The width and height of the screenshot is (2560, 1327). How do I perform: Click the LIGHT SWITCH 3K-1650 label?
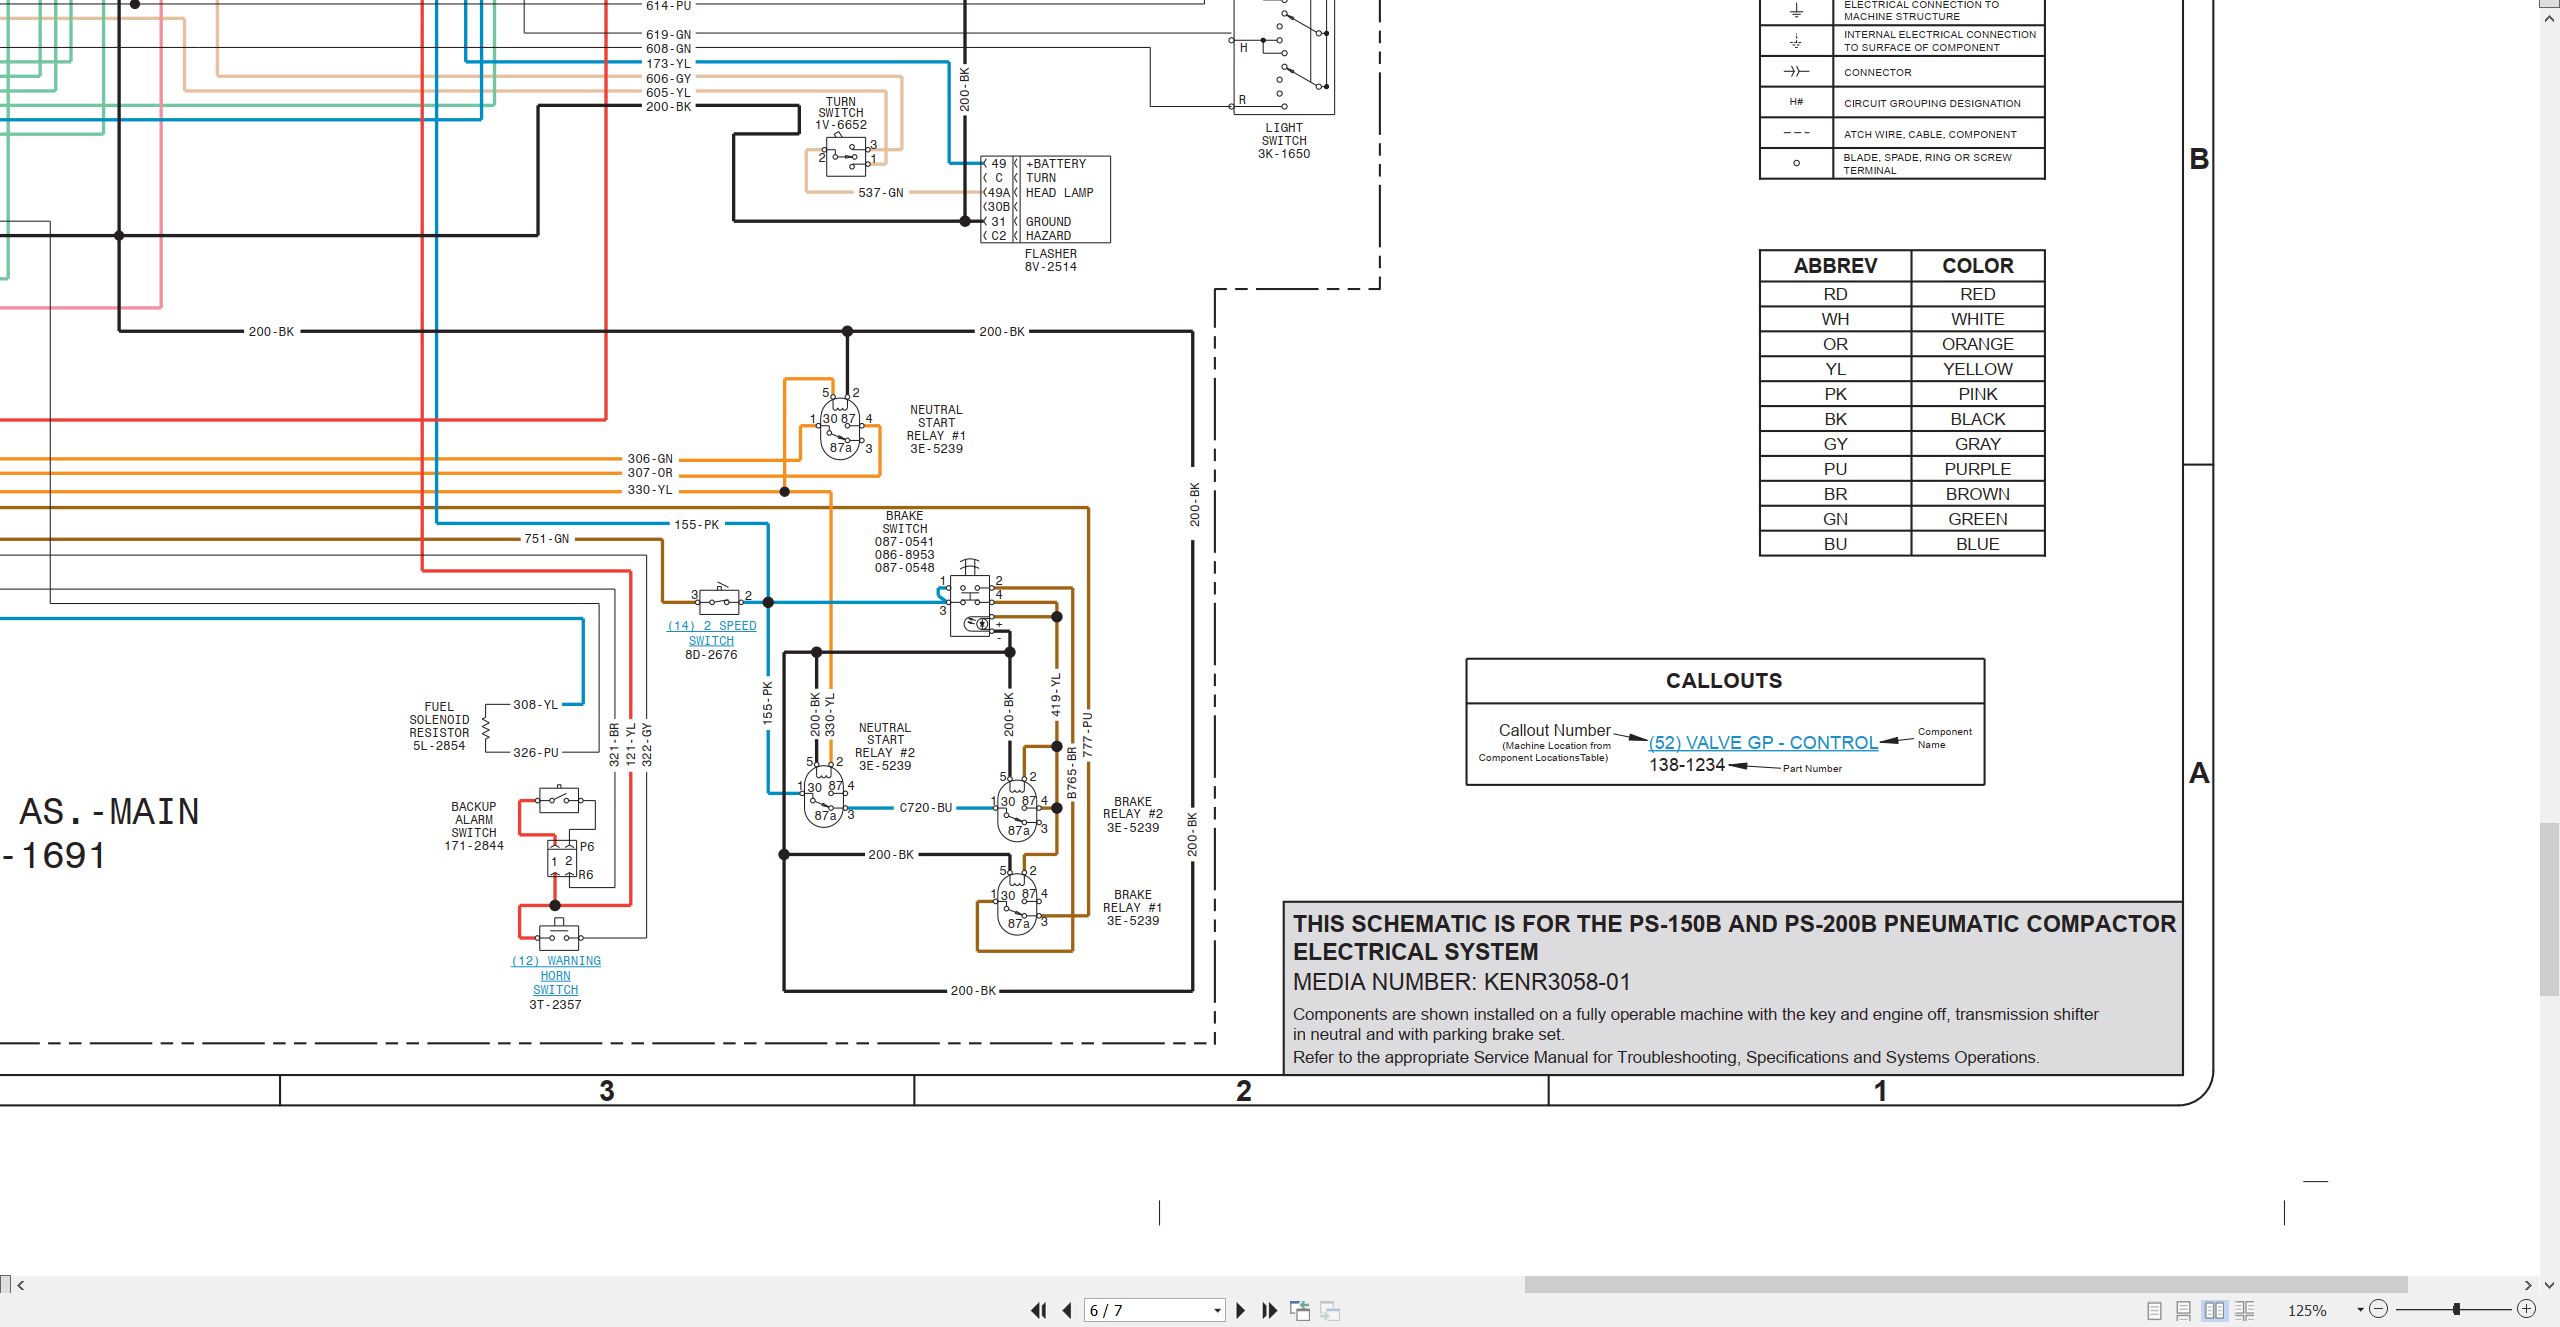click(1284, 141)
